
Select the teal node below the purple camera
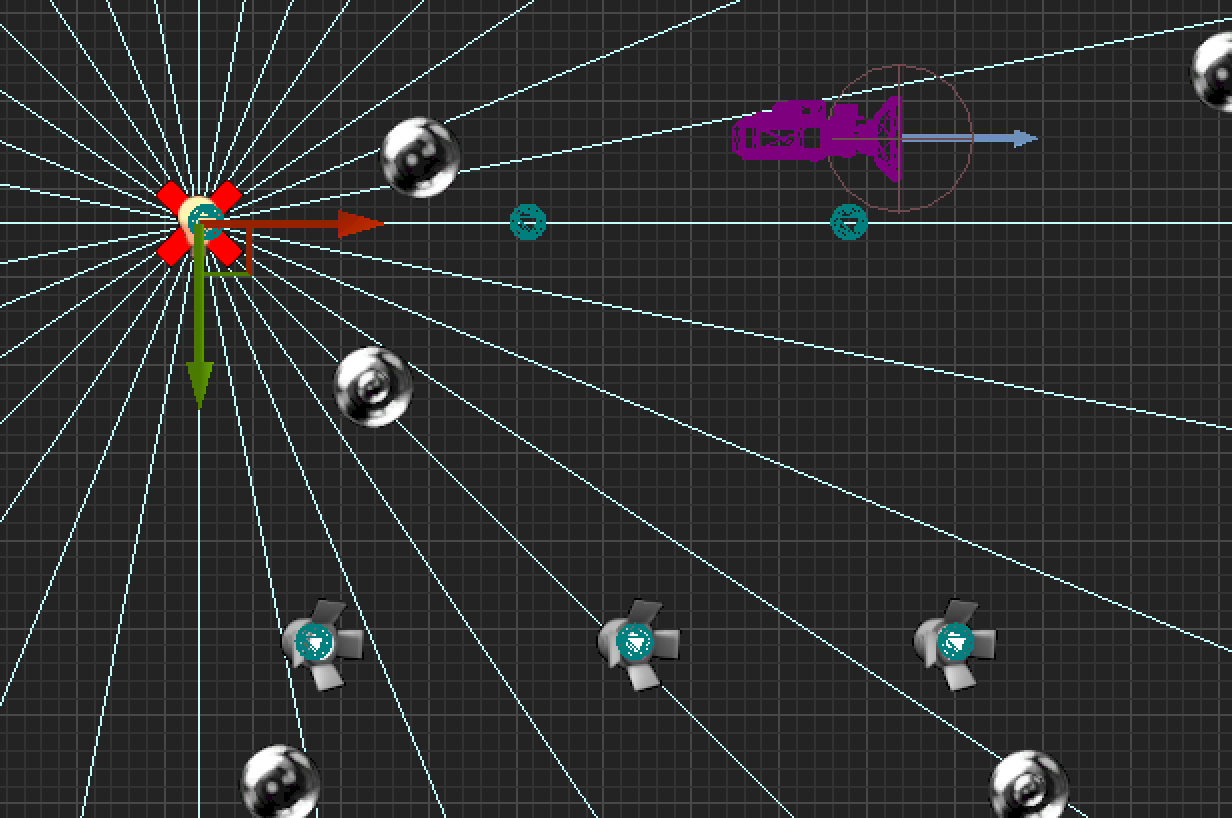click(x=848, y=222)
